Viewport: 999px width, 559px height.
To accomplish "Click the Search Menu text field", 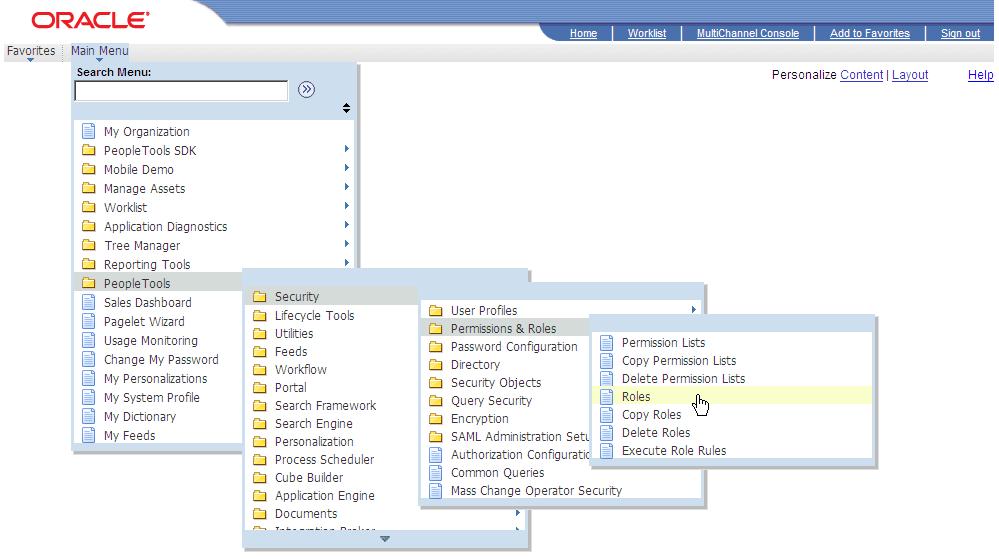I will click(x=182, y=91).
